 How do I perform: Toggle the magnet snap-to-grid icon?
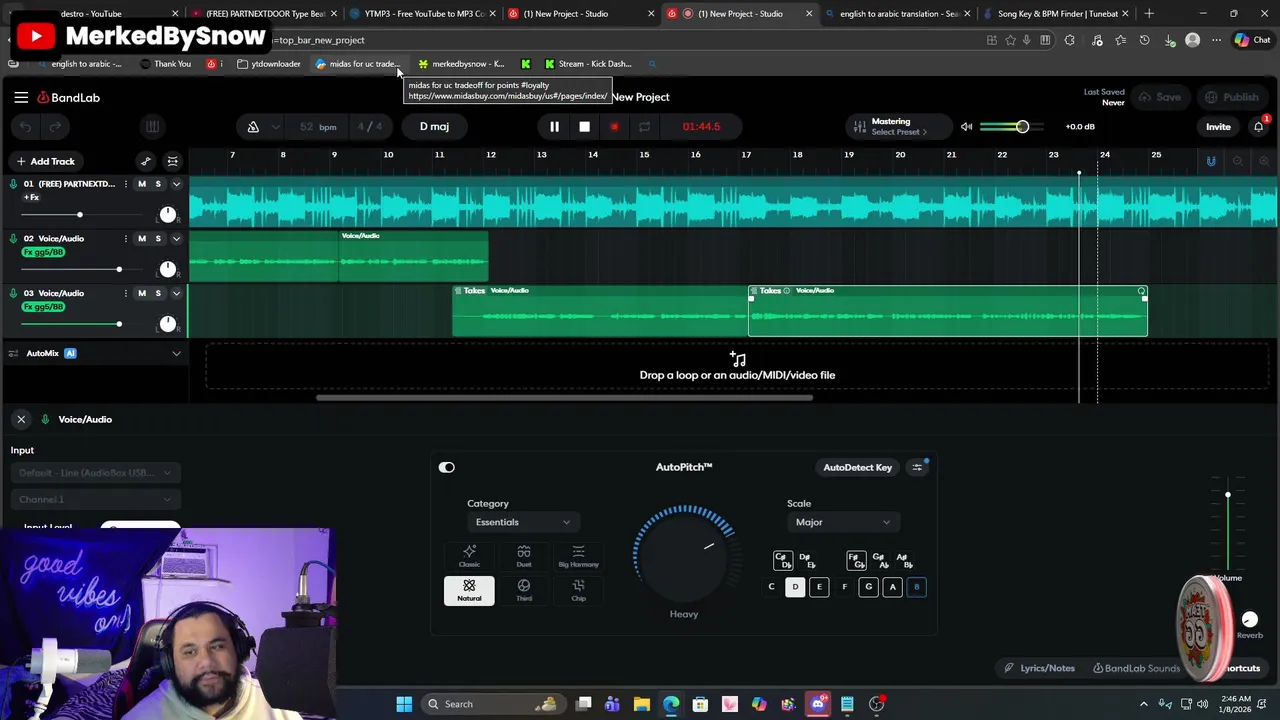(1211, 161)
